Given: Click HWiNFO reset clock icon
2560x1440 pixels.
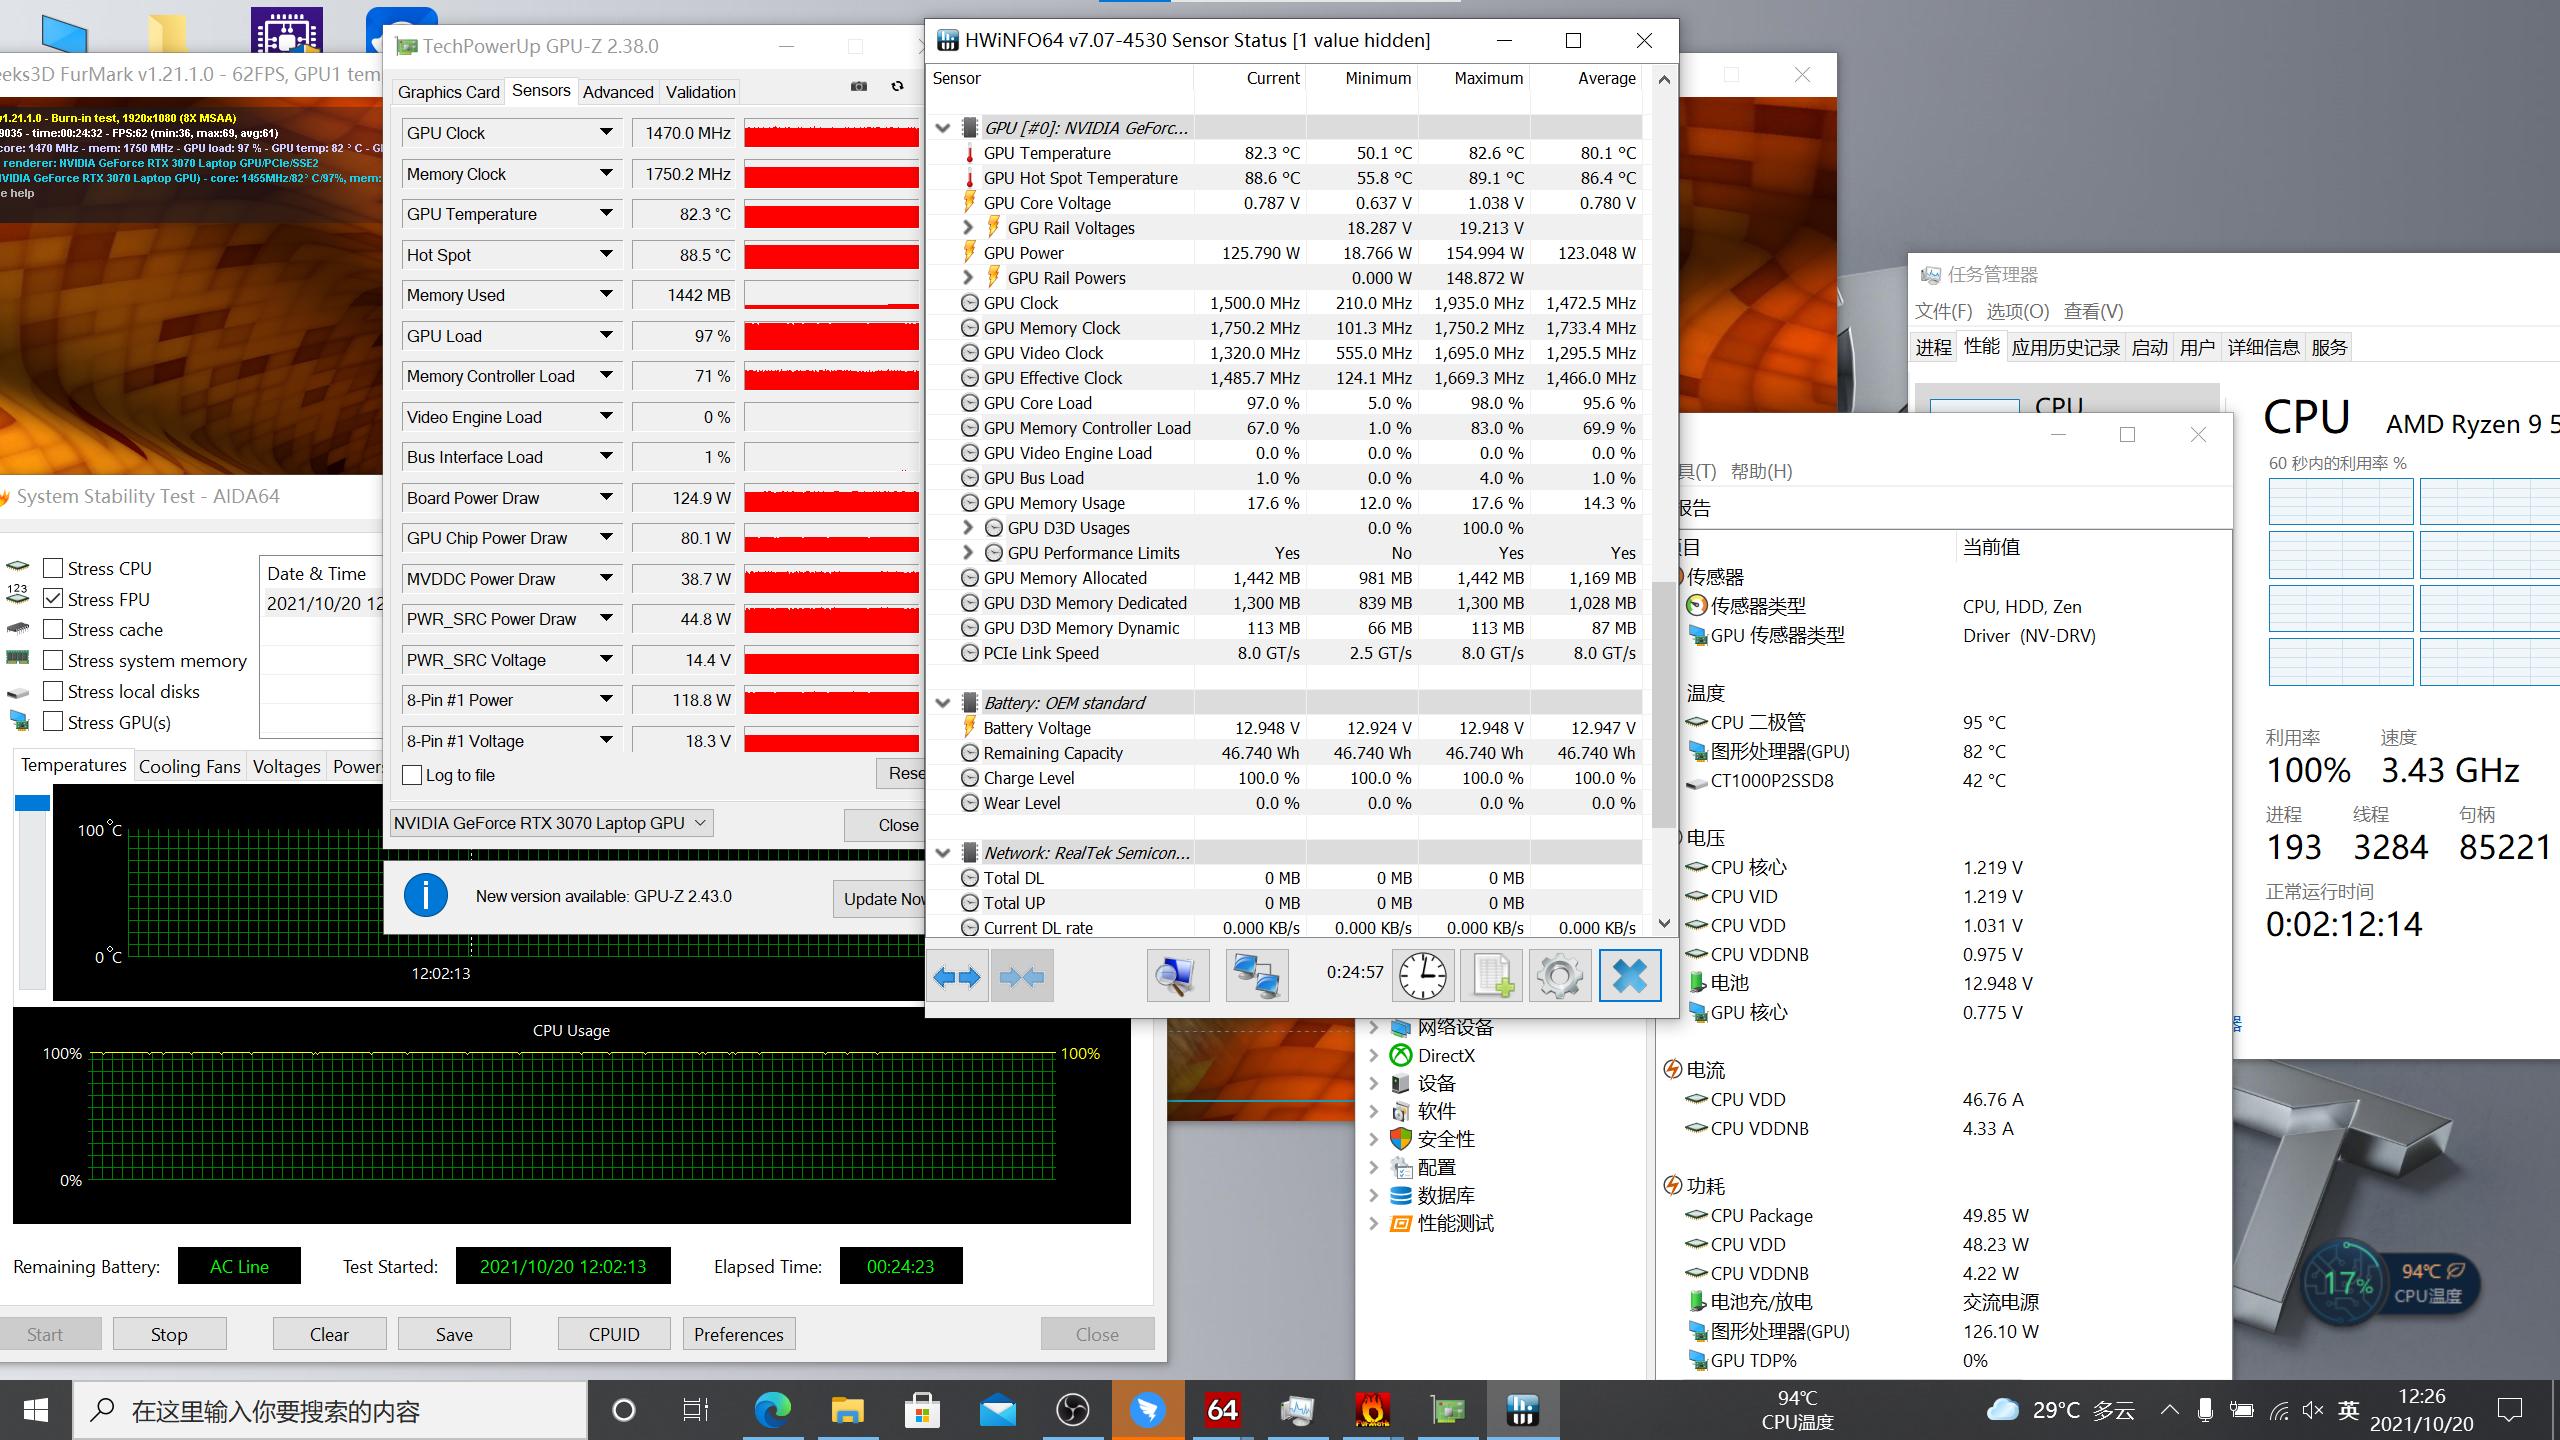Looking at the screenshot, I should point(1422,976).
